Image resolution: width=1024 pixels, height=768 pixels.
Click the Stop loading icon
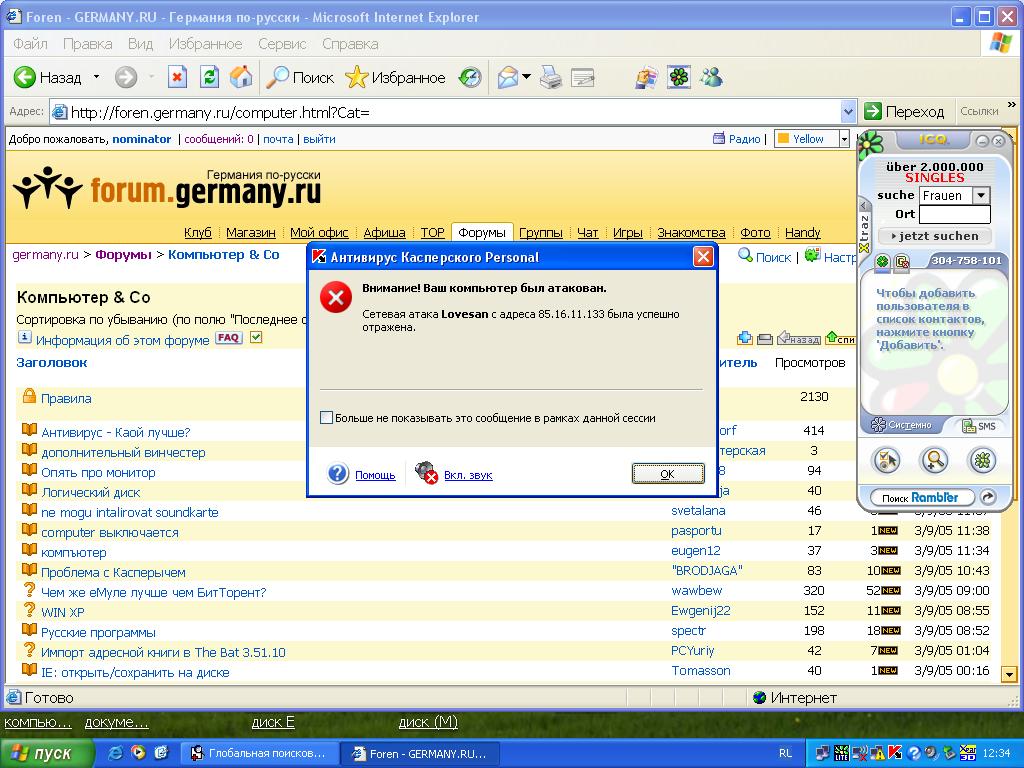pos(177,77)
